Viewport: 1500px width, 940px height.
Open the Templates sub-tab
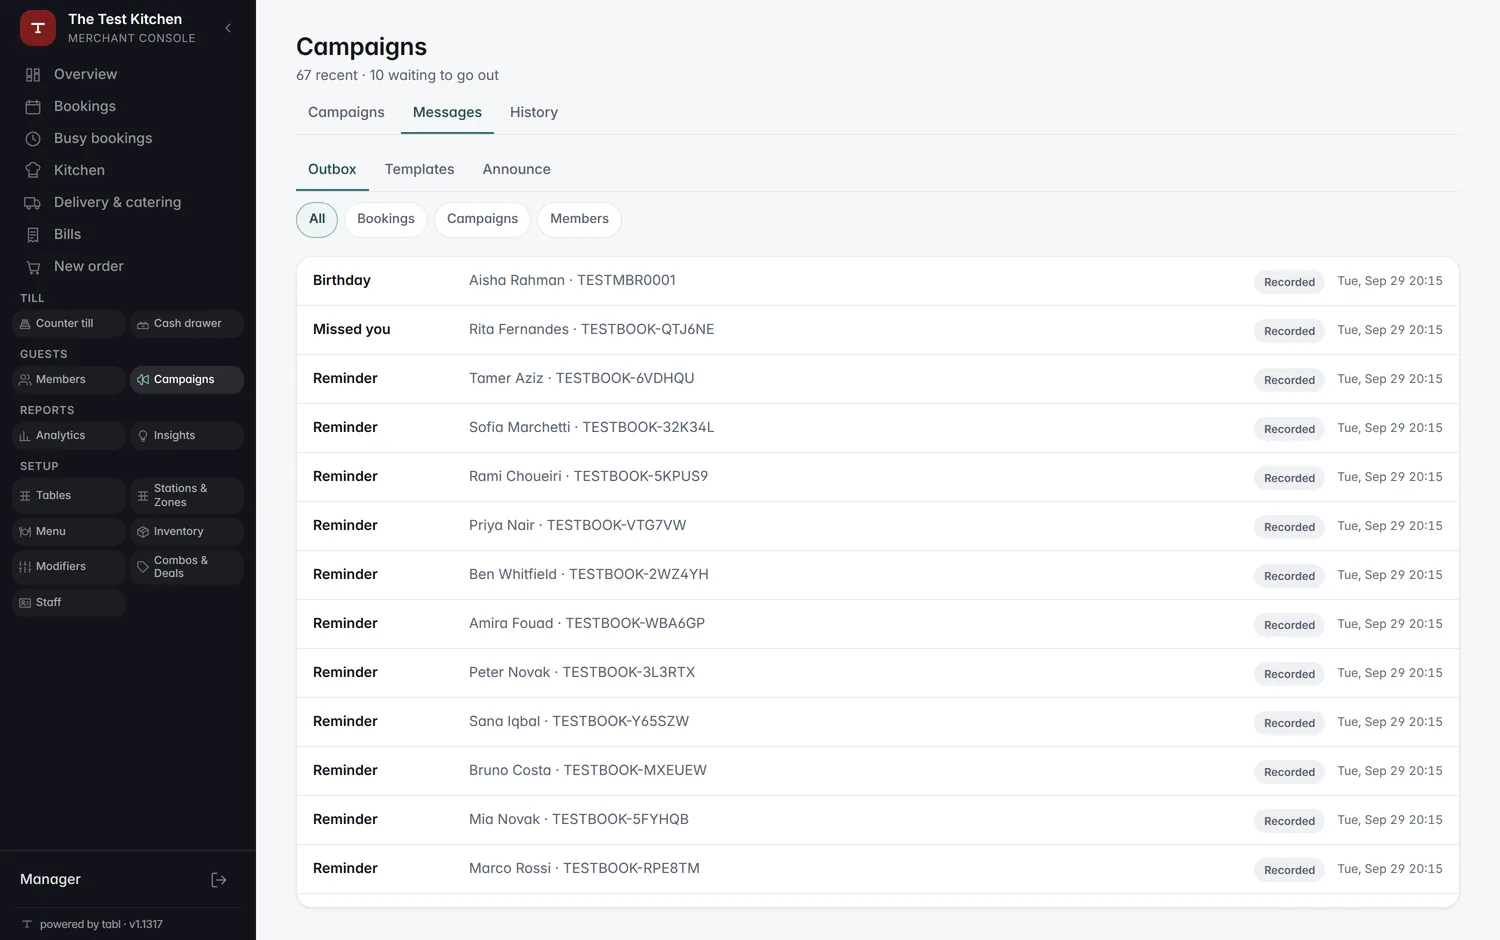[x=419, y=170]
